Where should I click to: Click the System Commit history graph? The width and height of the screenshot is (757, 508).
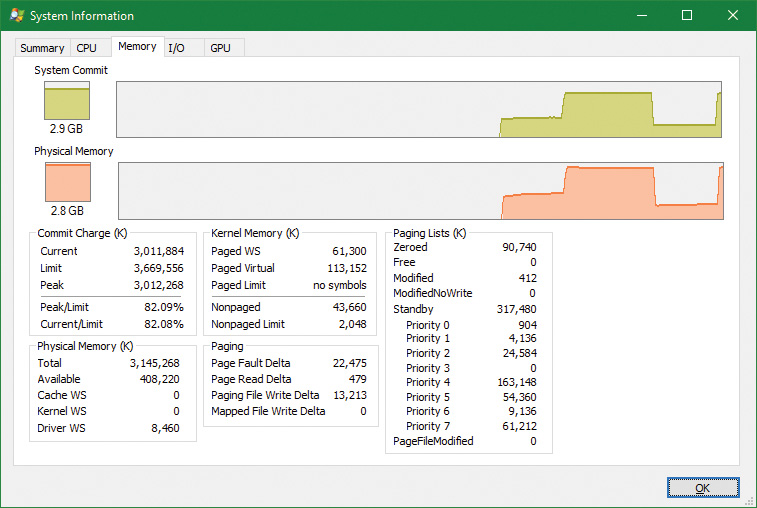pyautogui.click(x=419, y=109)
